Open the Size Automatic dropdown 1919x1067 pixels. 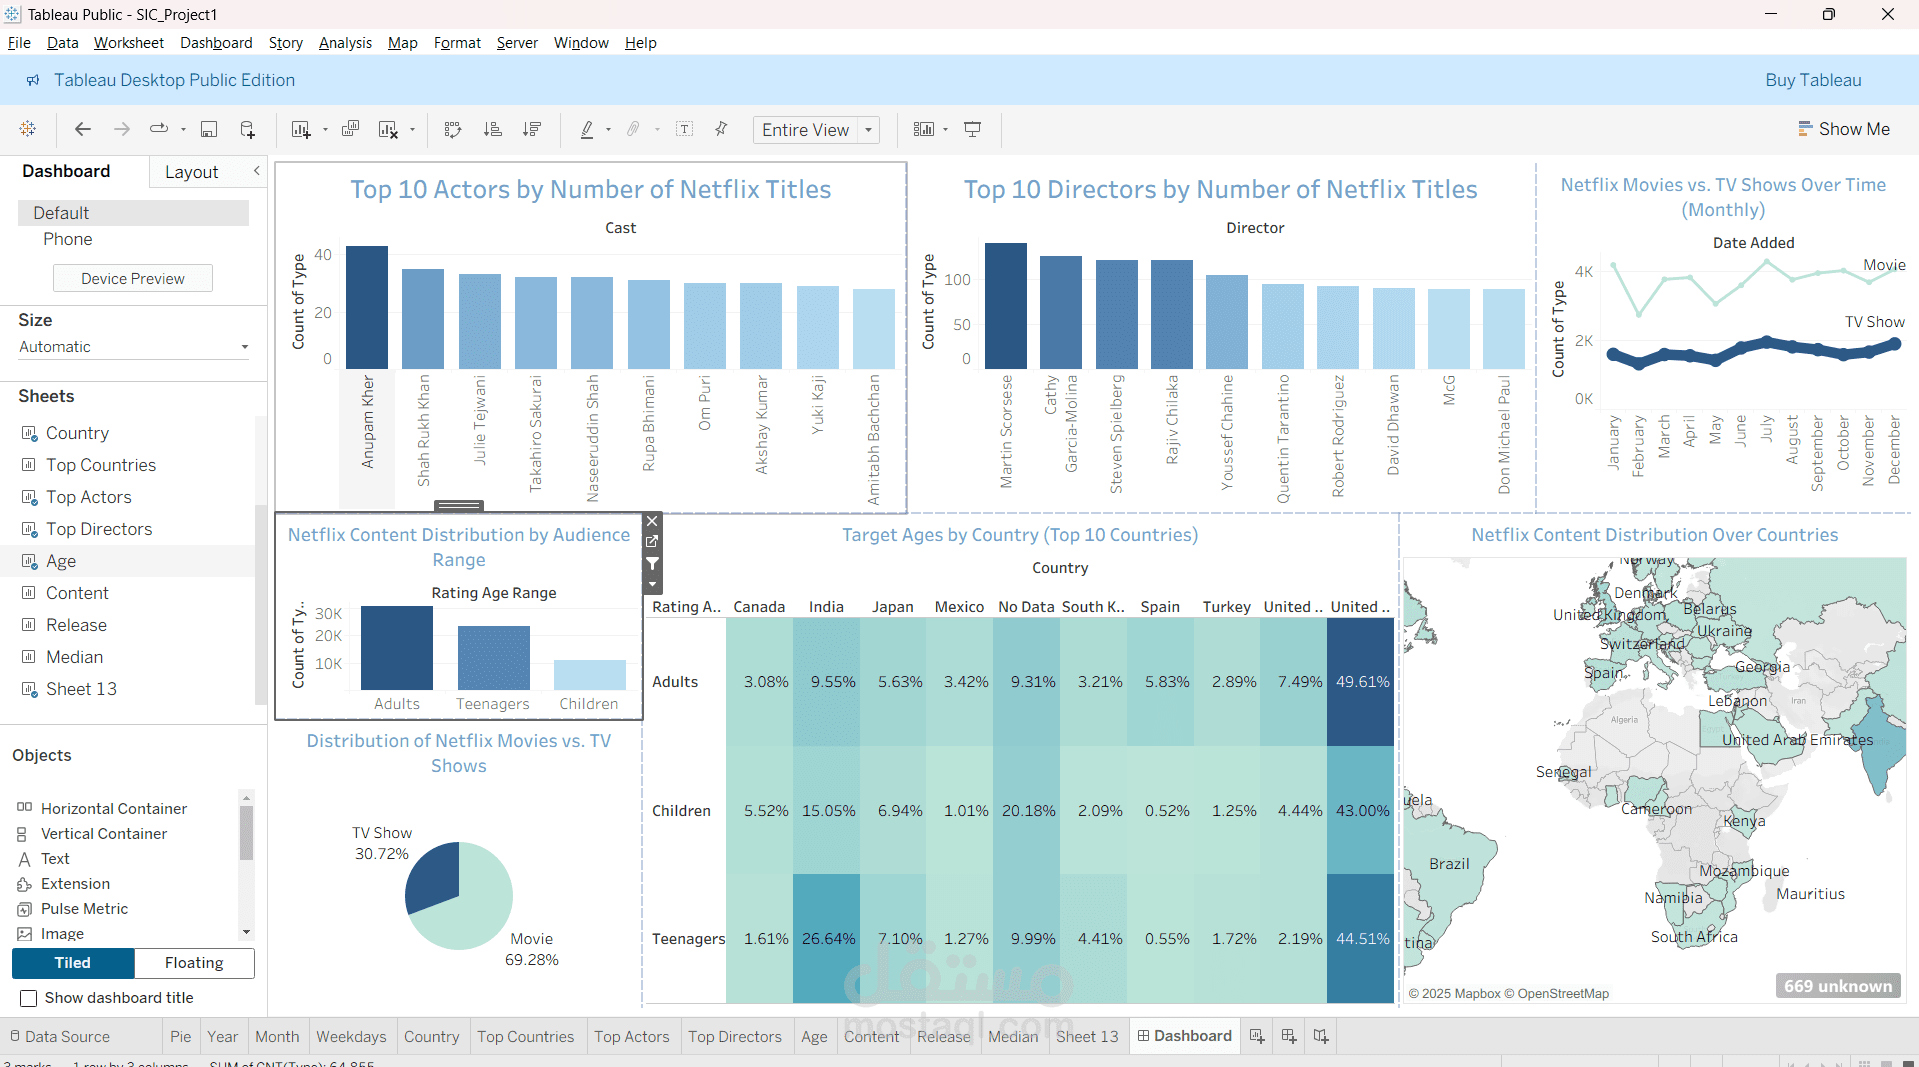pyautogui.click(x=133, y=347)
